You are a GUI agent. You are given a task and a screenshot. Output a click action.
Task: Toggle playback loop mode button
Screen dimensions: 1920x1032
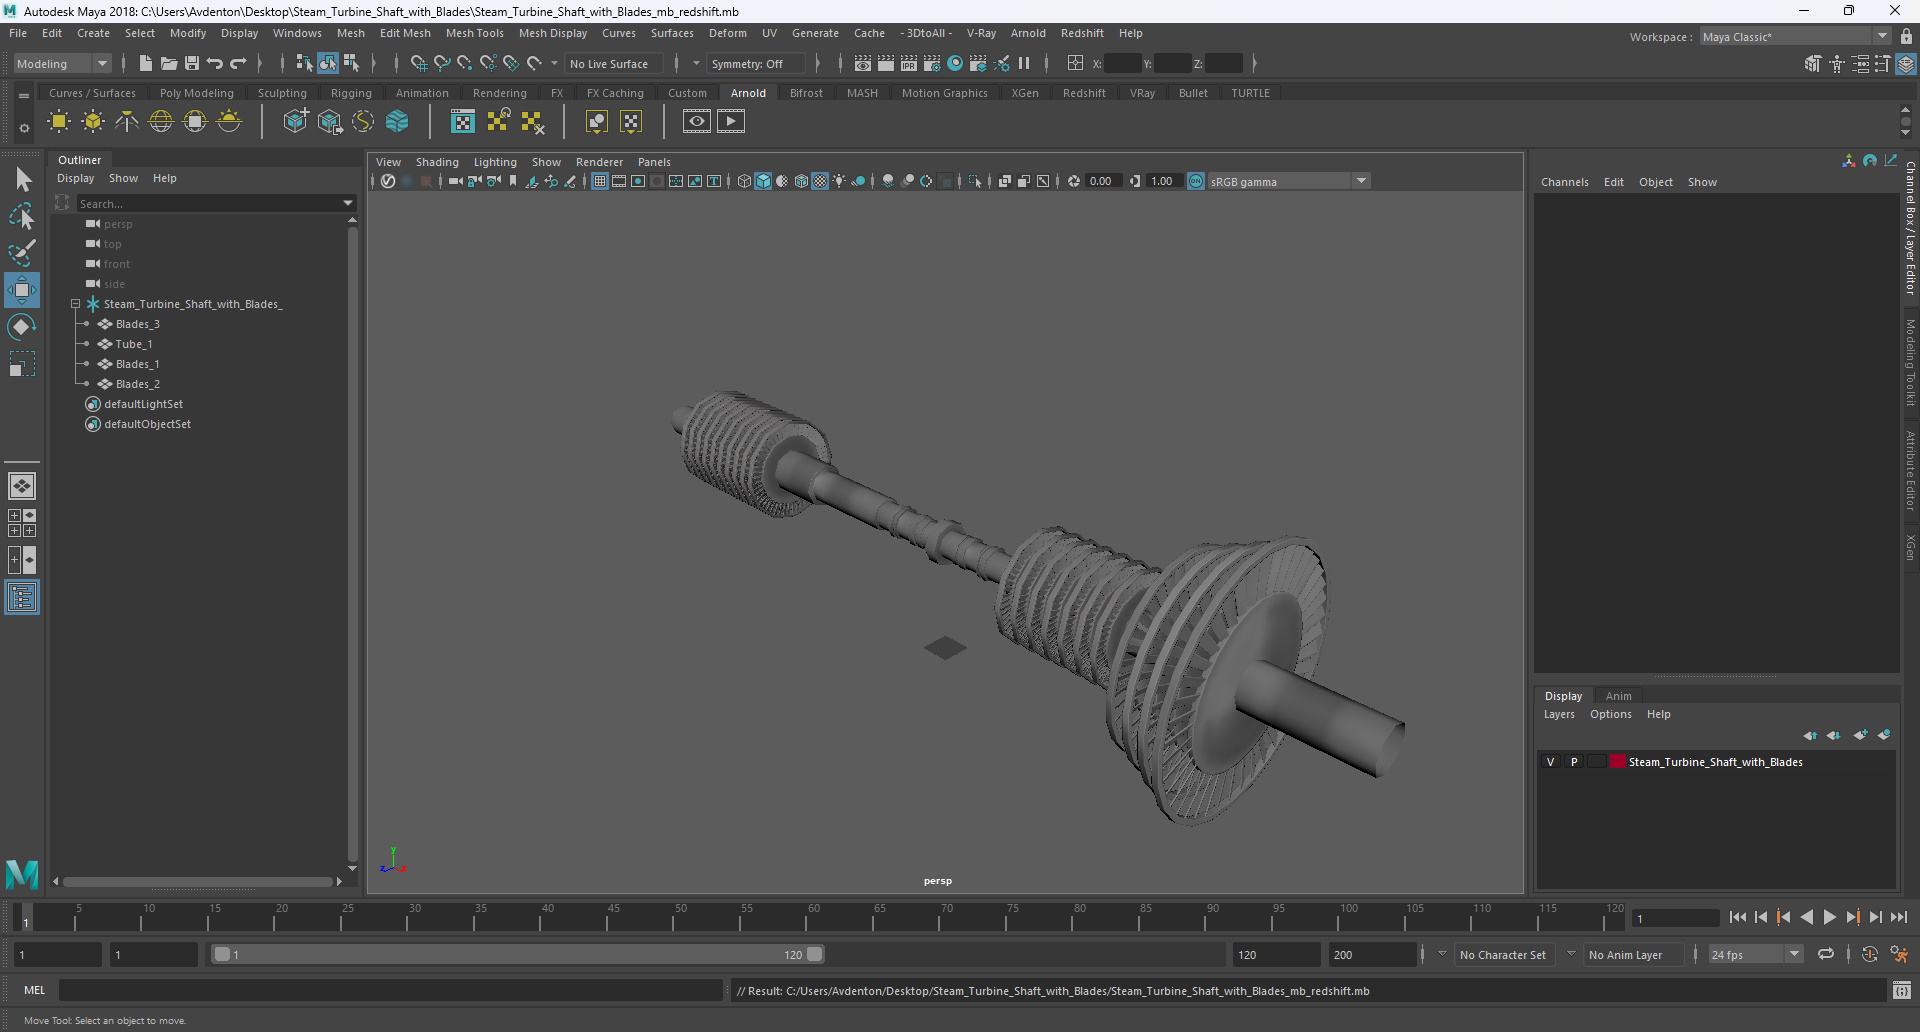tap(1826, 954)
